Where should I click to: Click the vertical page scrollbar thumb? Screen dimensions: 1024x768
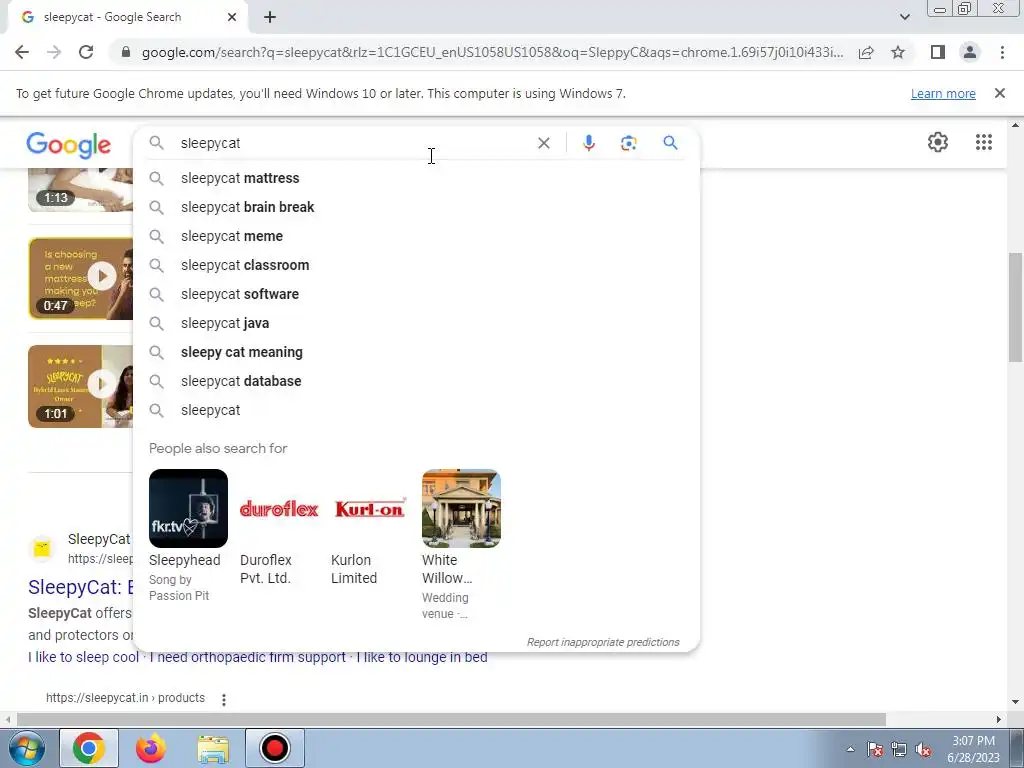(1015, 307)
